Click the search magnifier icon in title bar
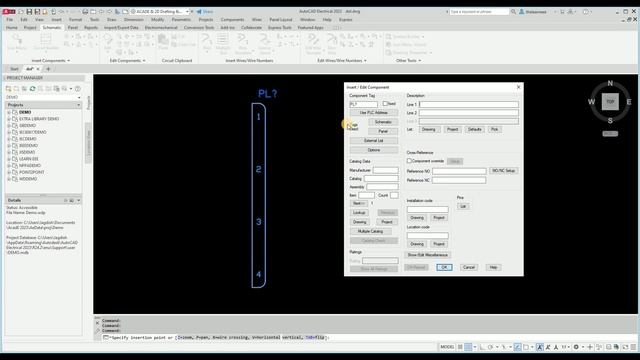The image size is (640, 360). click(x=513, y=12)
